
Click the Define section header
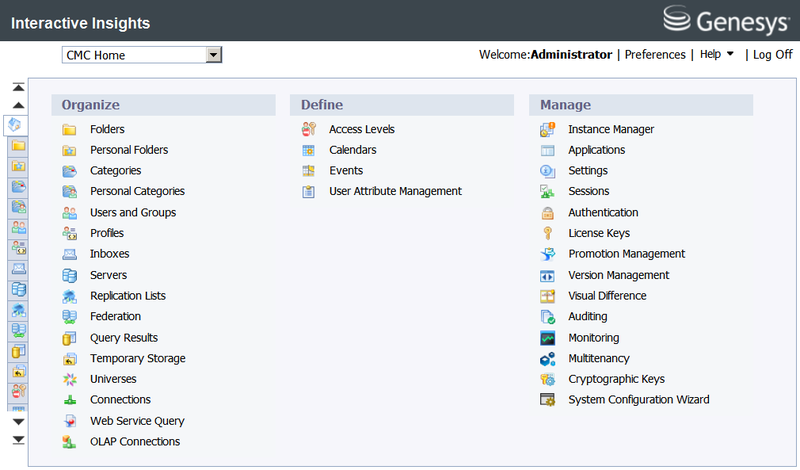[402, 105]
